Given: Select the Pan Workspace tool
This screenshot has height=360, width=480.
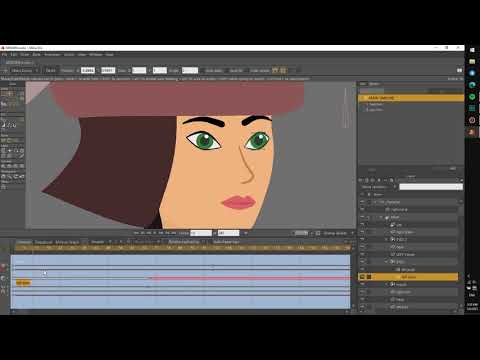Looking at the screenshot, I should (x=4, y=176).
